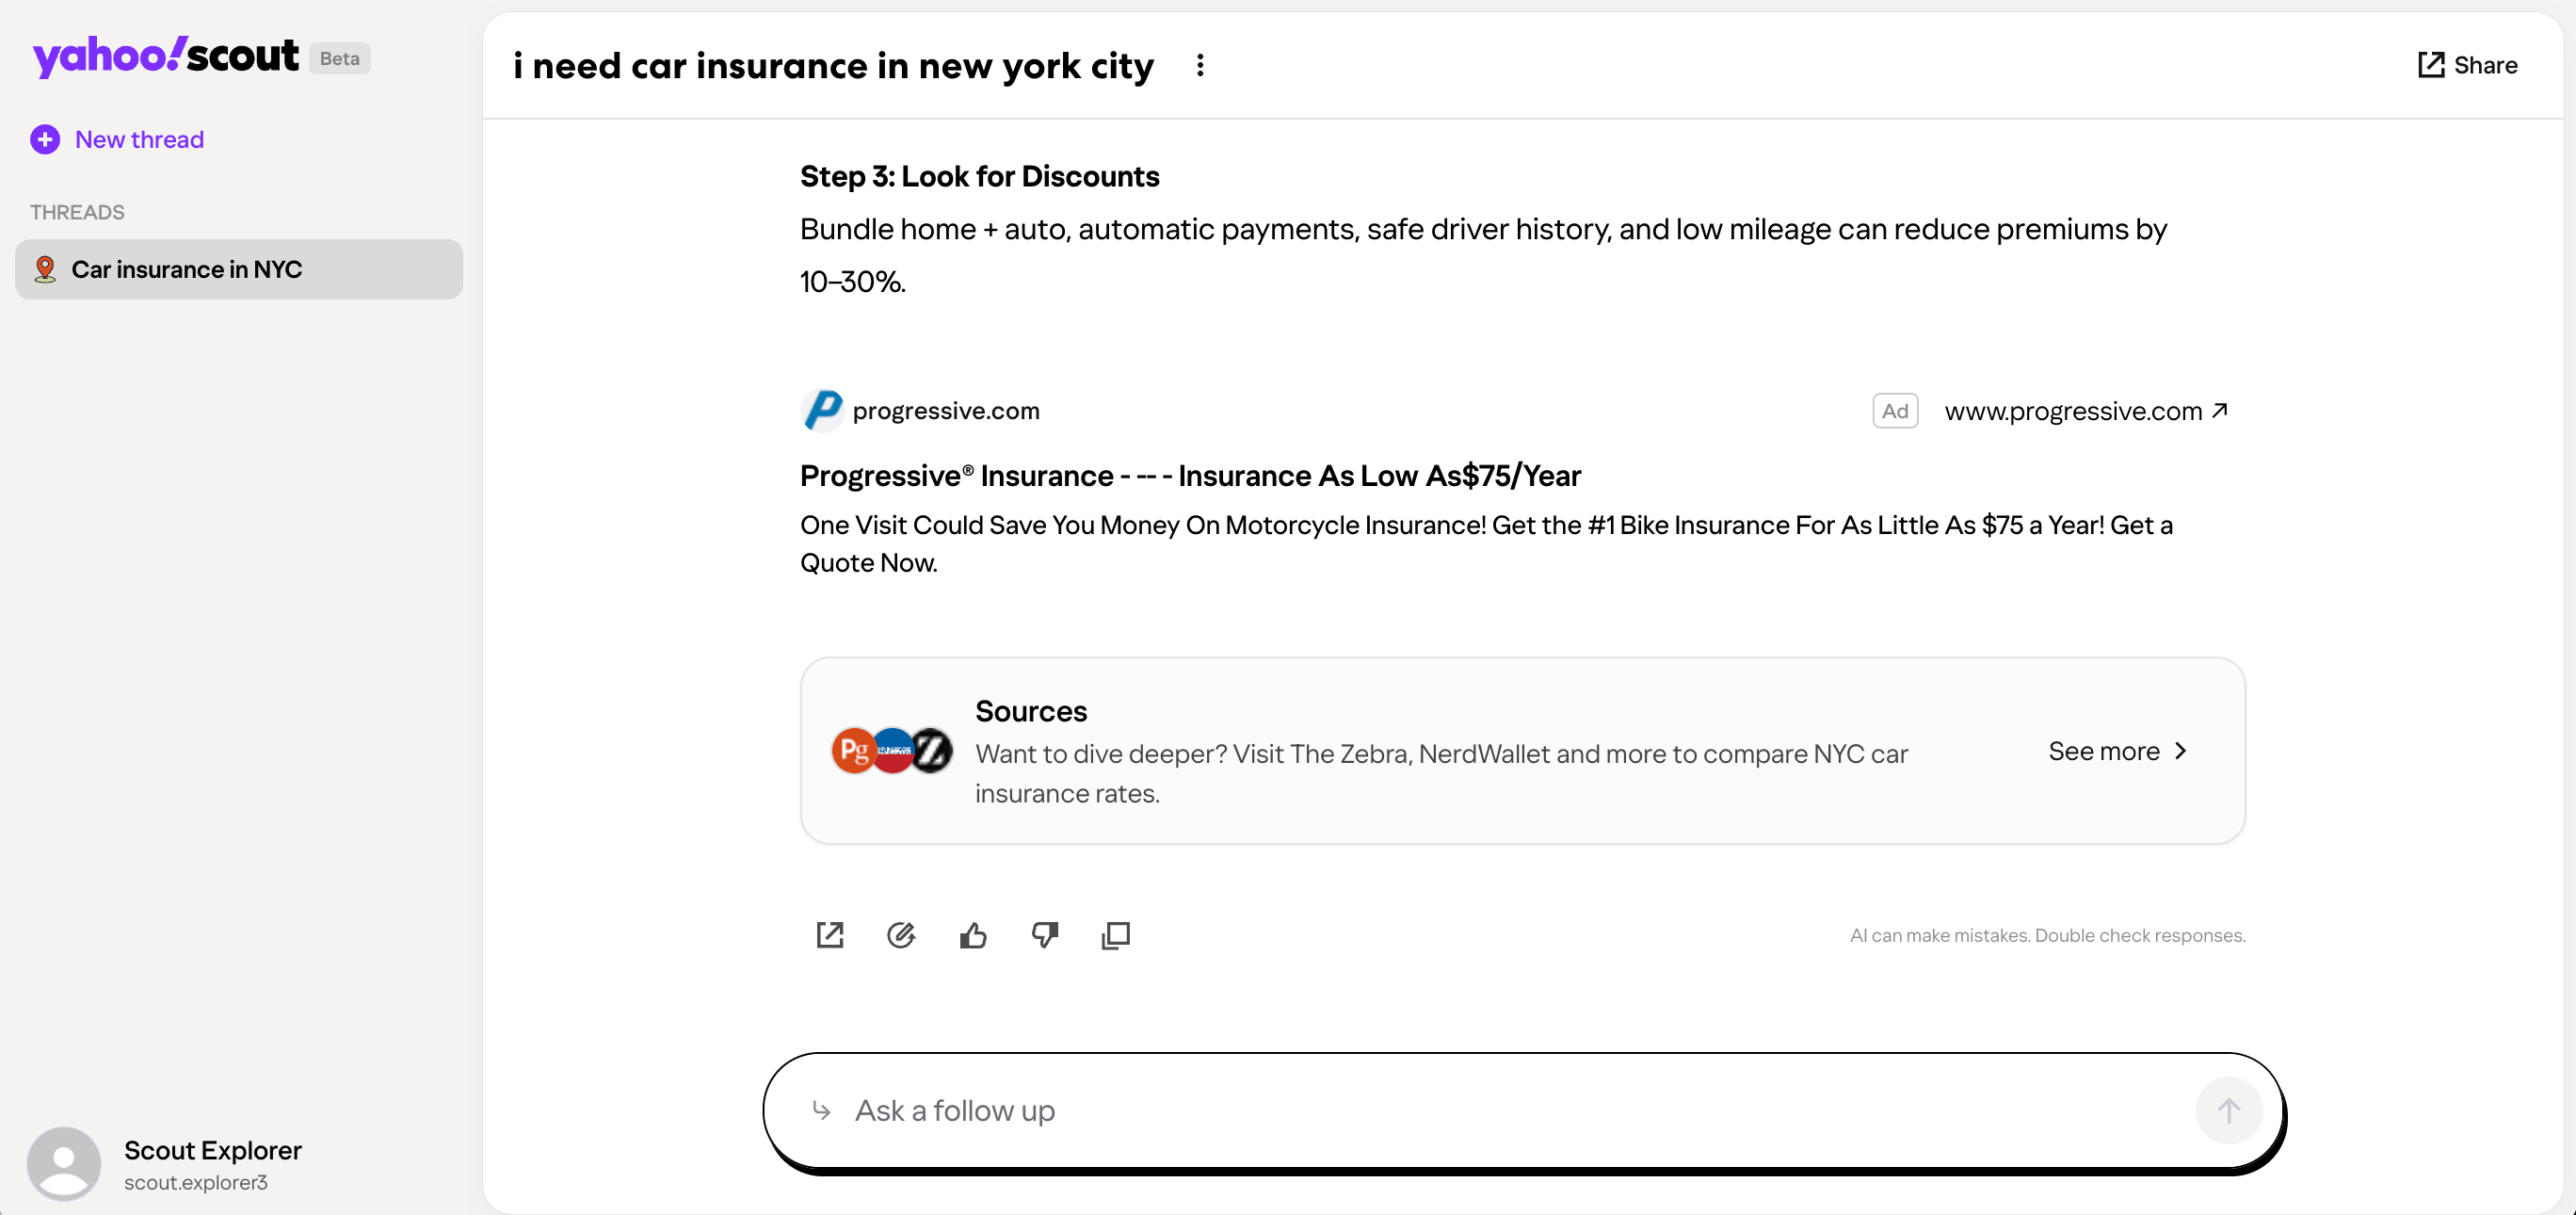Open the three-dot menu beside the thread title
This screenshot has height=1215, width=2576.
(x=1199, y=64)
